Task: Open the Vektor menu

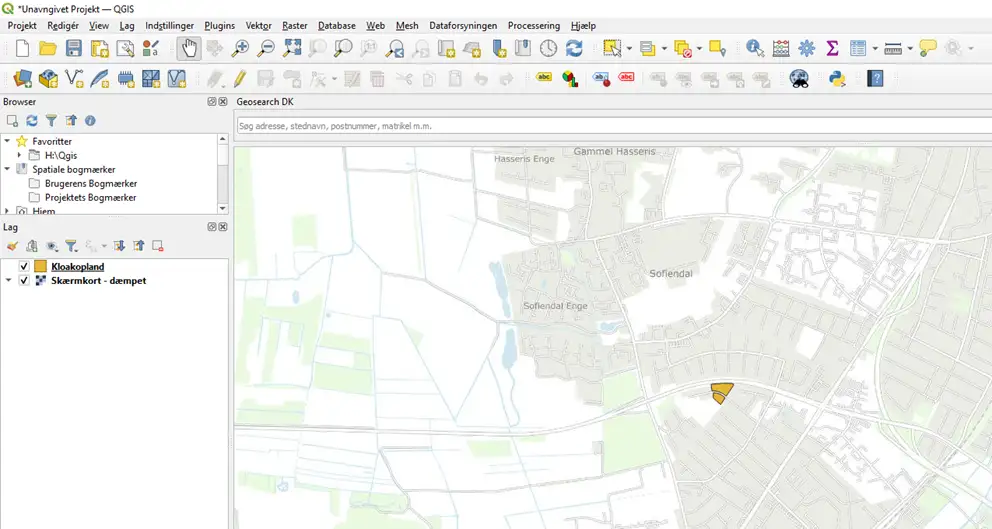Action: pos(258,25)
